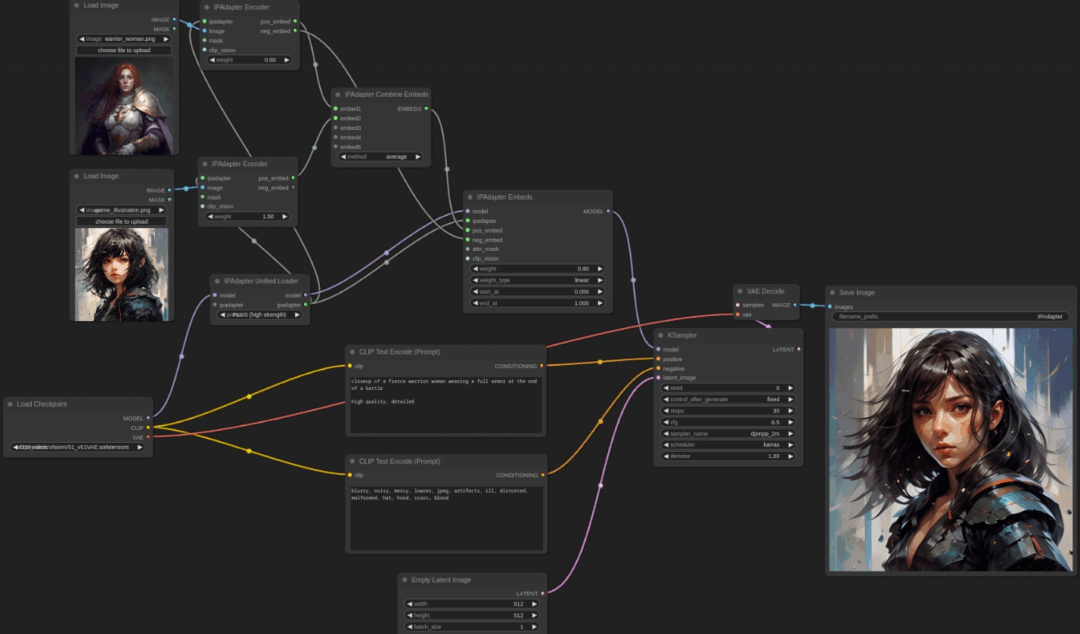Click the images input port on Save Image
Screen dimensions: 1080x634
coord(830,307)
